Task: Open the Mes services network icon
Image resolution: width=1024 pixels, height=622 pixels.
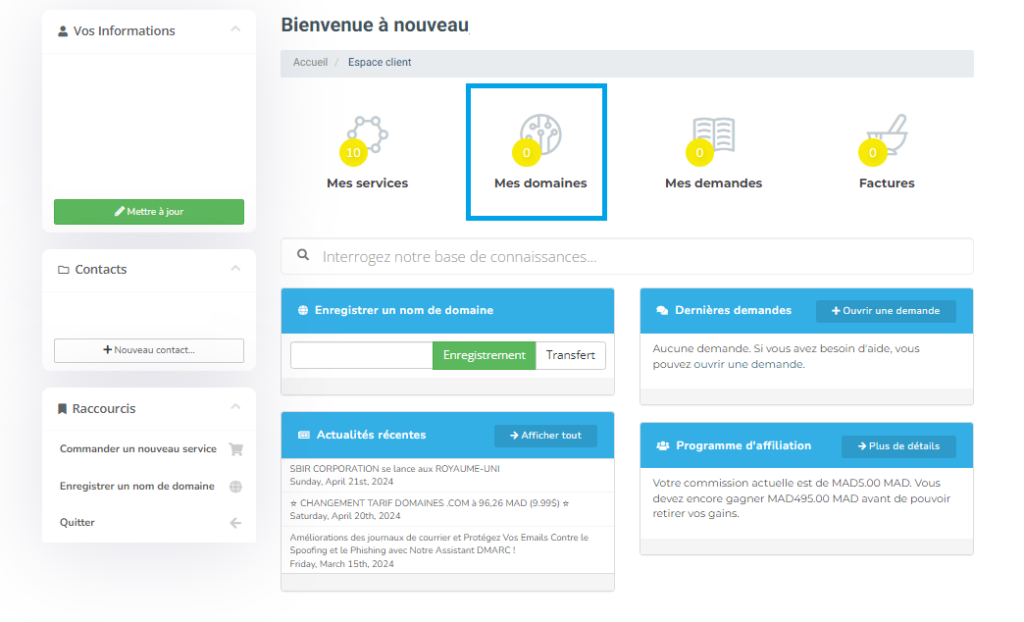Action: pyautogui.click(x=367, y=135)
